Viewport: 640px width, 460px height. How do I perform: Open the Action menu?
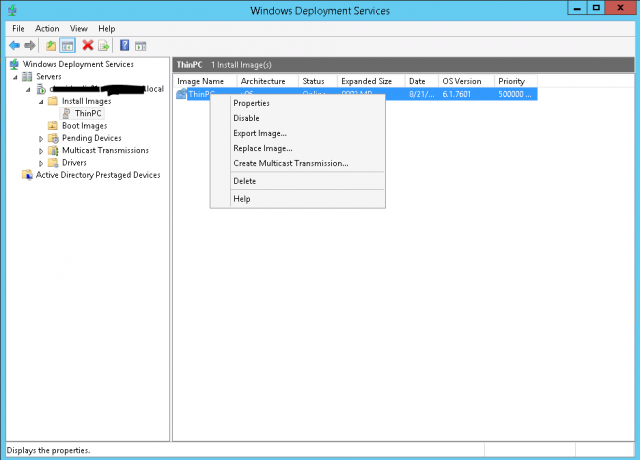pos(47,29)
